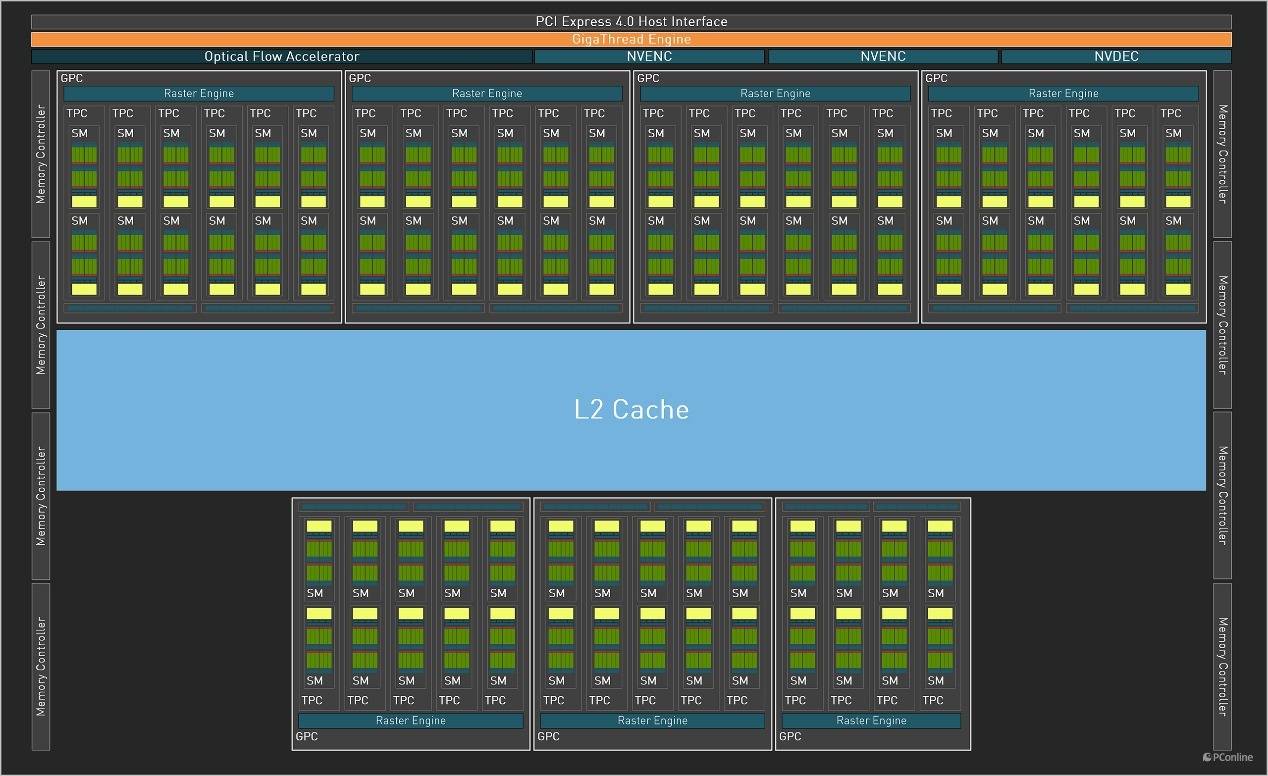The height and width of the screenshot is (776, 1268).
Task: Select the orange GigaThread Engine bar
Action: click(631, 39)
